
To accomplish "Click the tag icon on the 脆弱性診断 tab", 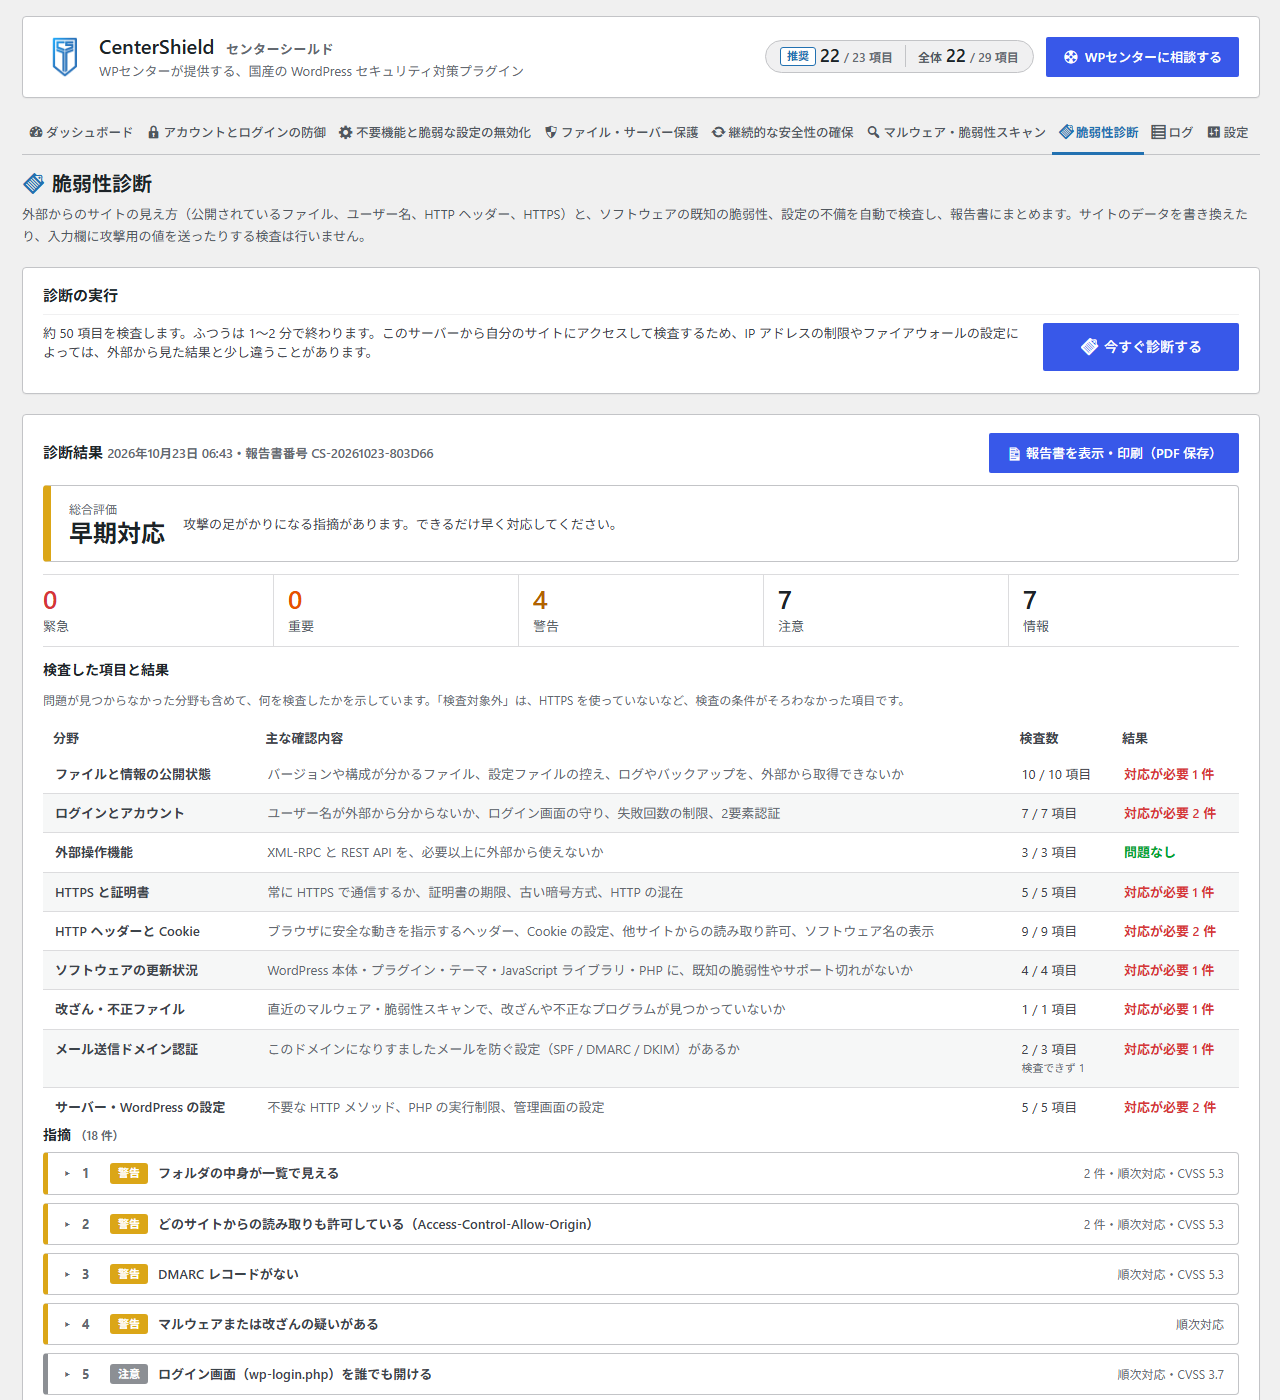I will coord(1066,132).
